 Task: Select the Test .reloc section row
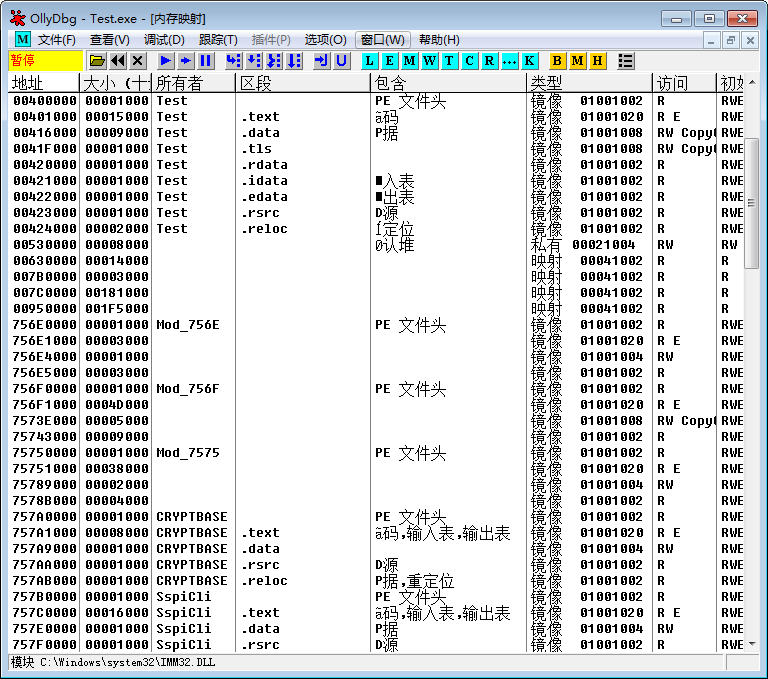click(376, 229)
